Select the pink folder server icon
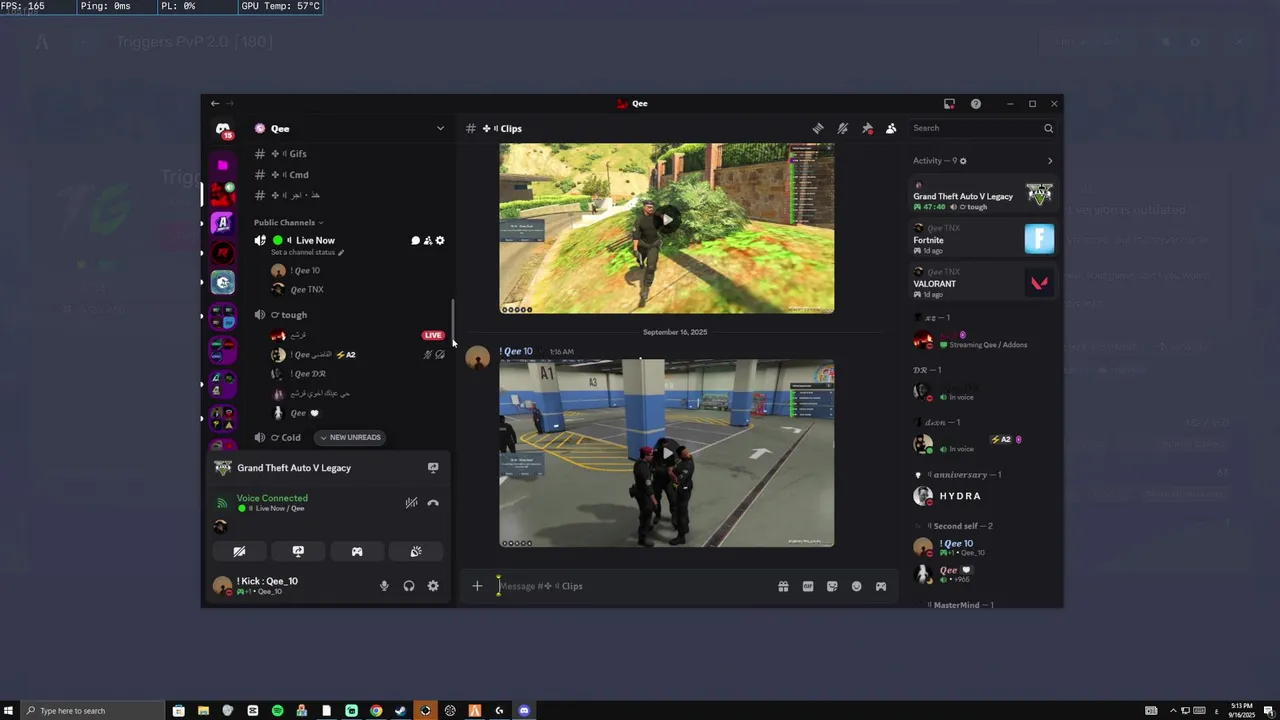Screen dimensions: 1280x720 [x=223, y=164]
